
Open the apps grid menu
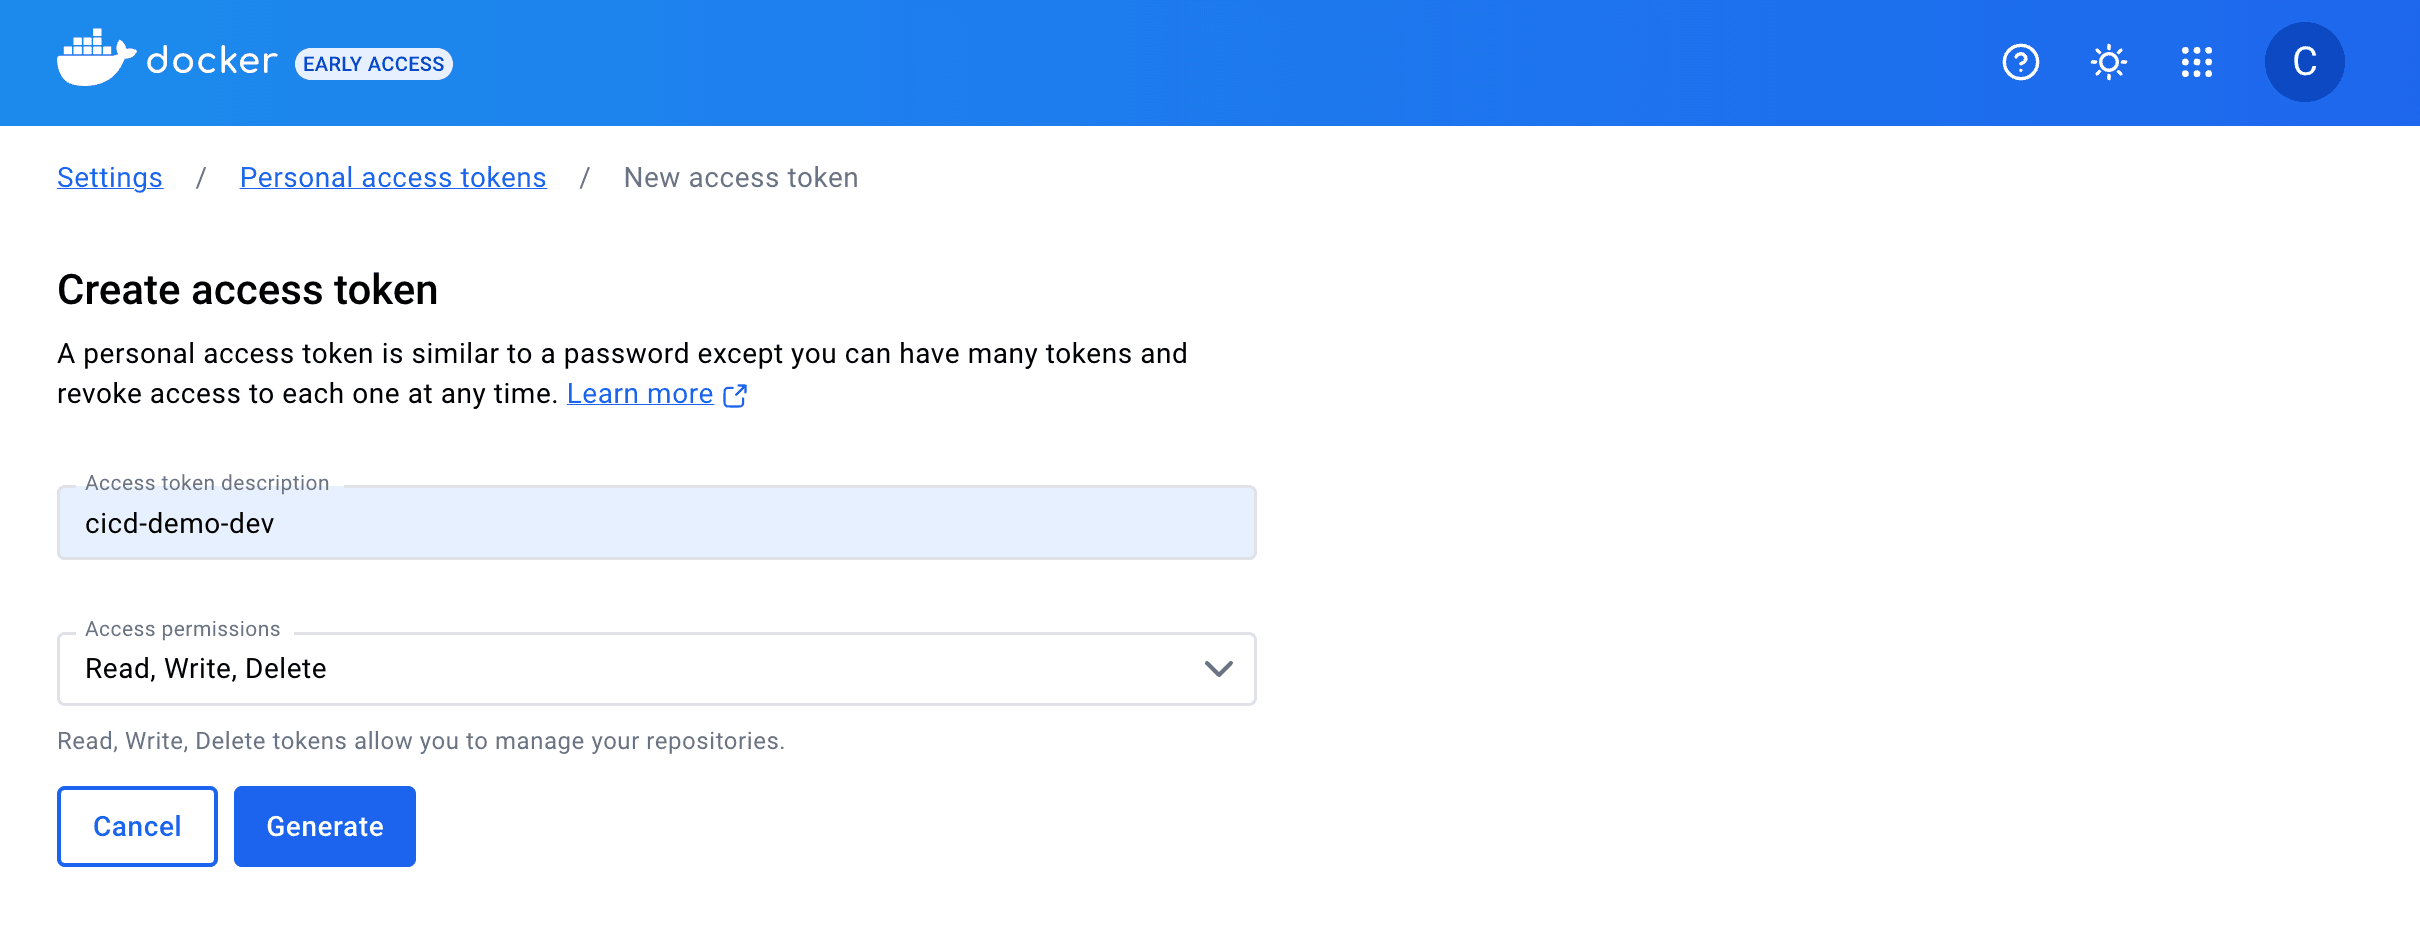pyautogui.click(x=2196, y=62)
